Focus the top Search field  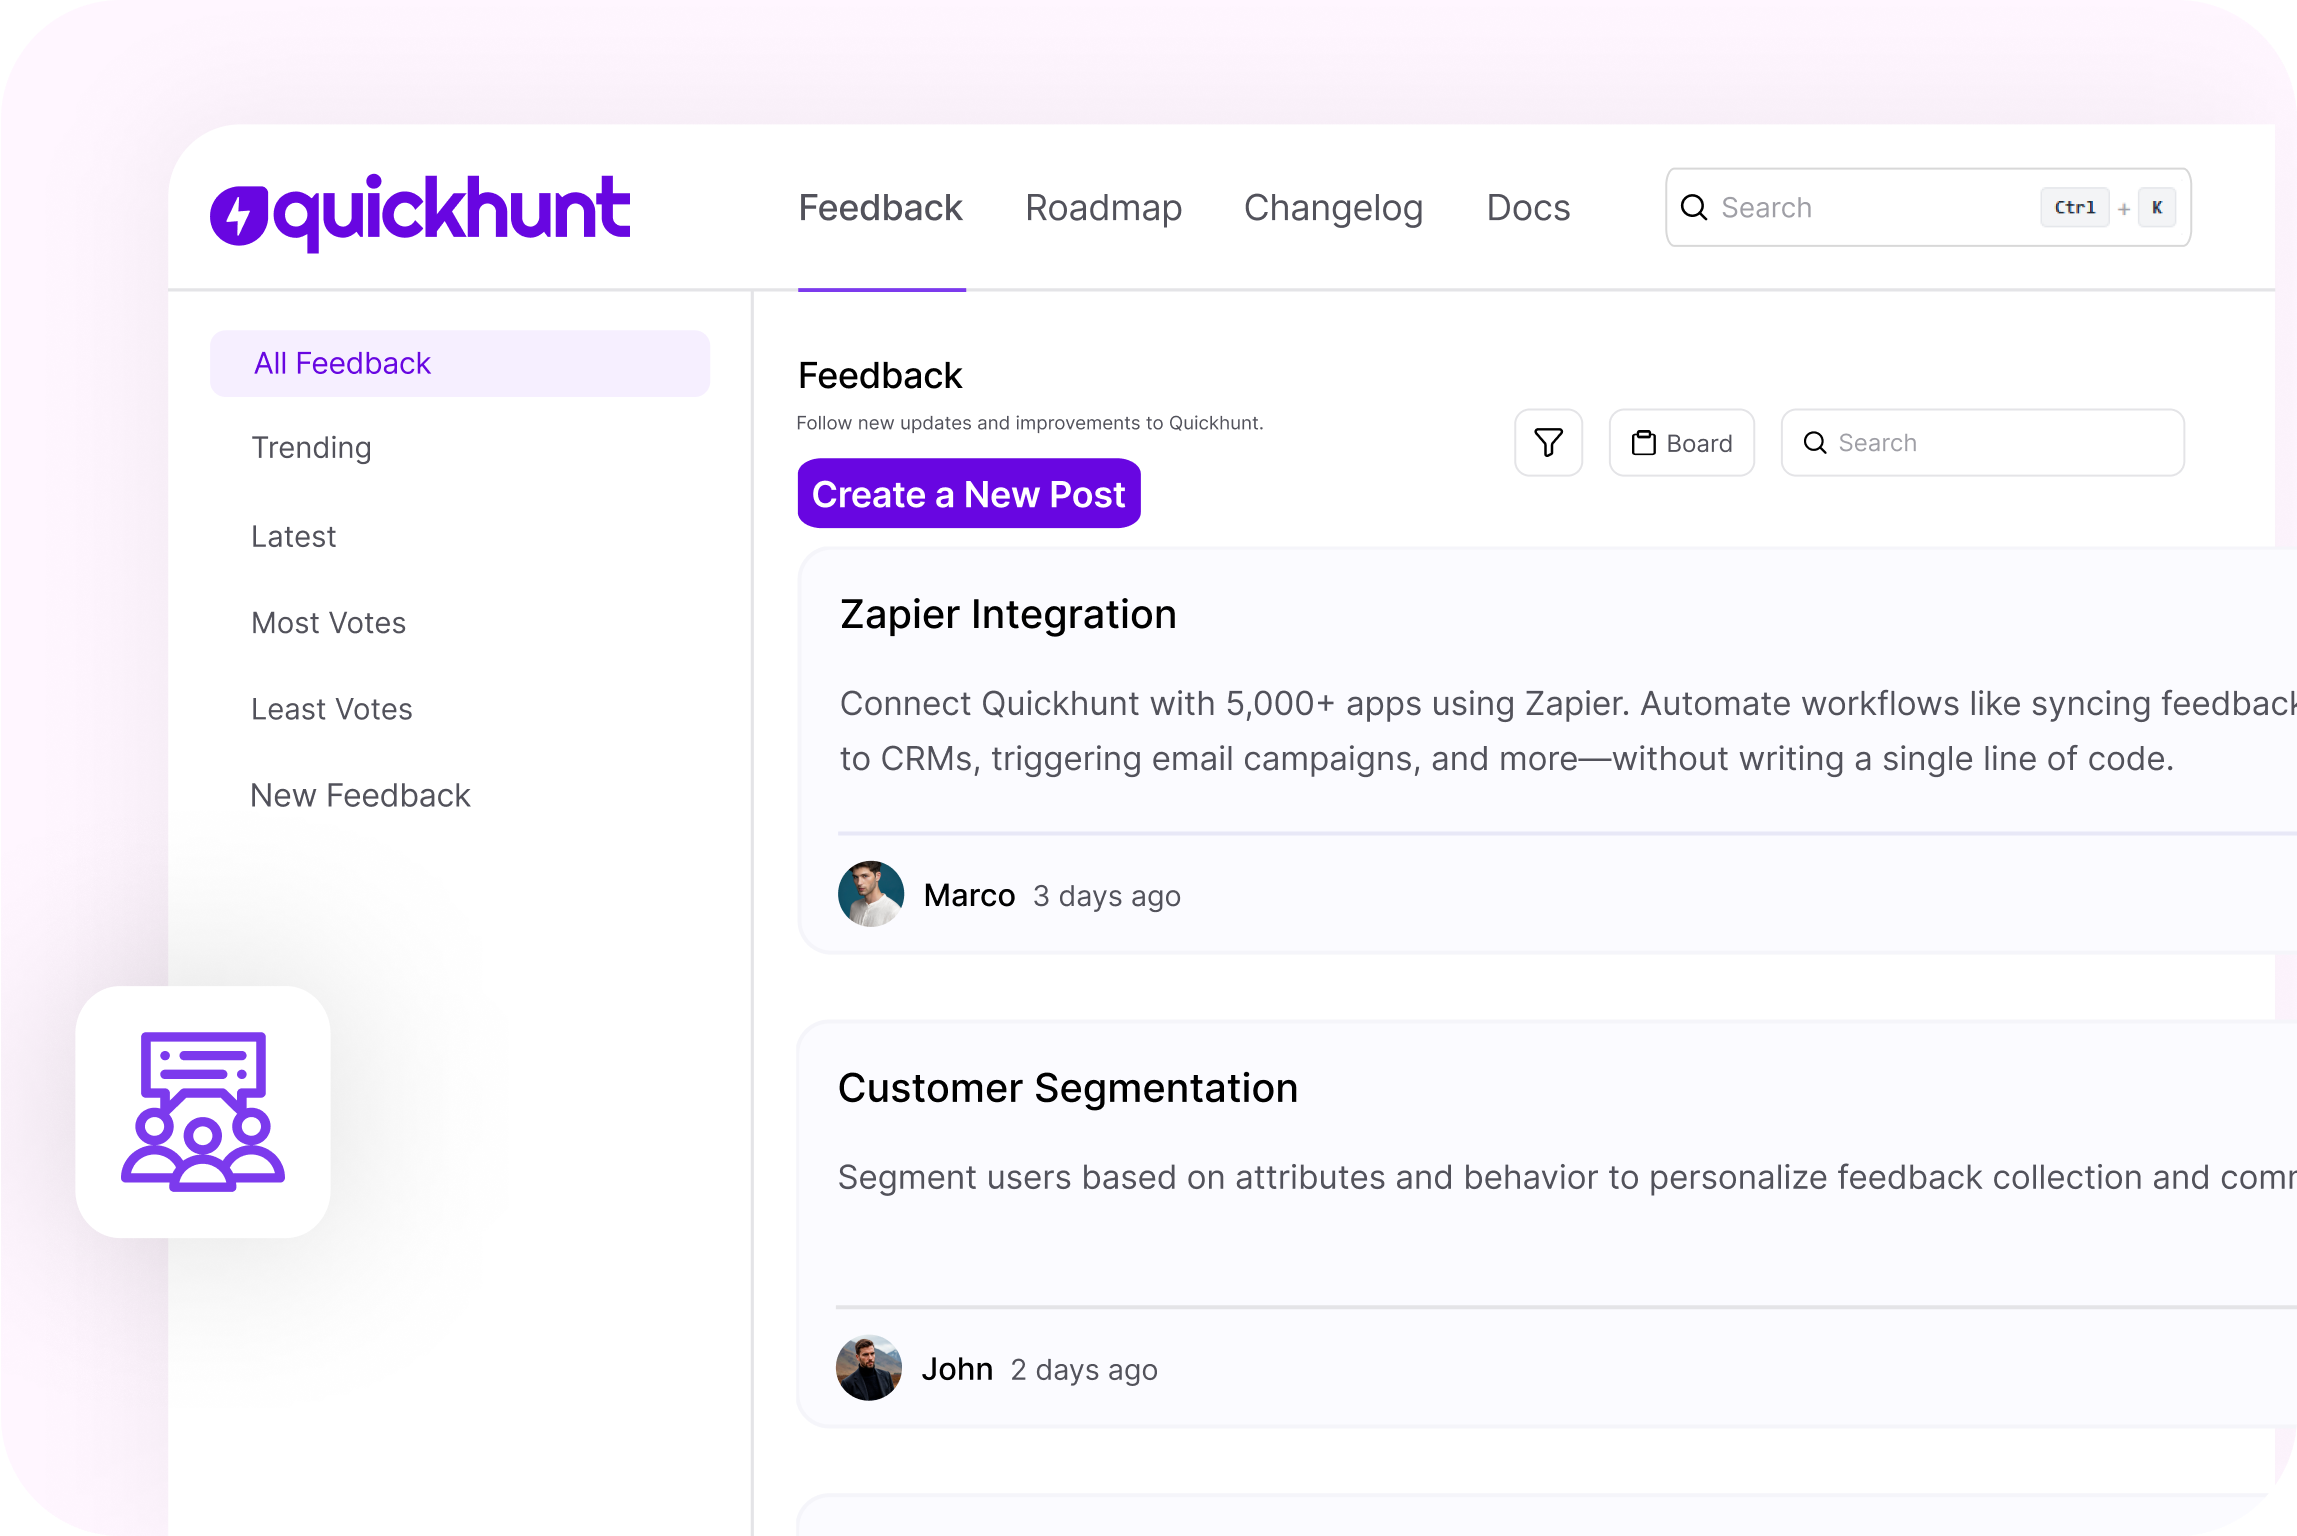1928,207
